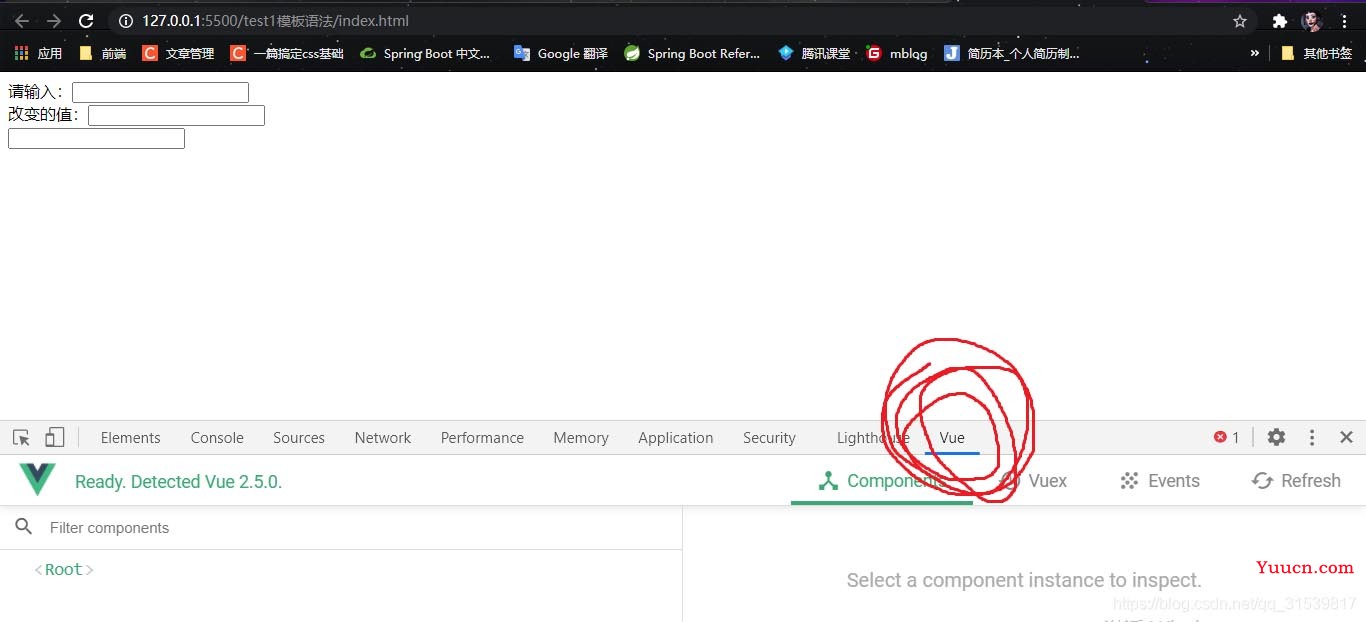Screen dimensions: 1366x622
Task: Open the 前端 bookmark folder
Action: 102,53
